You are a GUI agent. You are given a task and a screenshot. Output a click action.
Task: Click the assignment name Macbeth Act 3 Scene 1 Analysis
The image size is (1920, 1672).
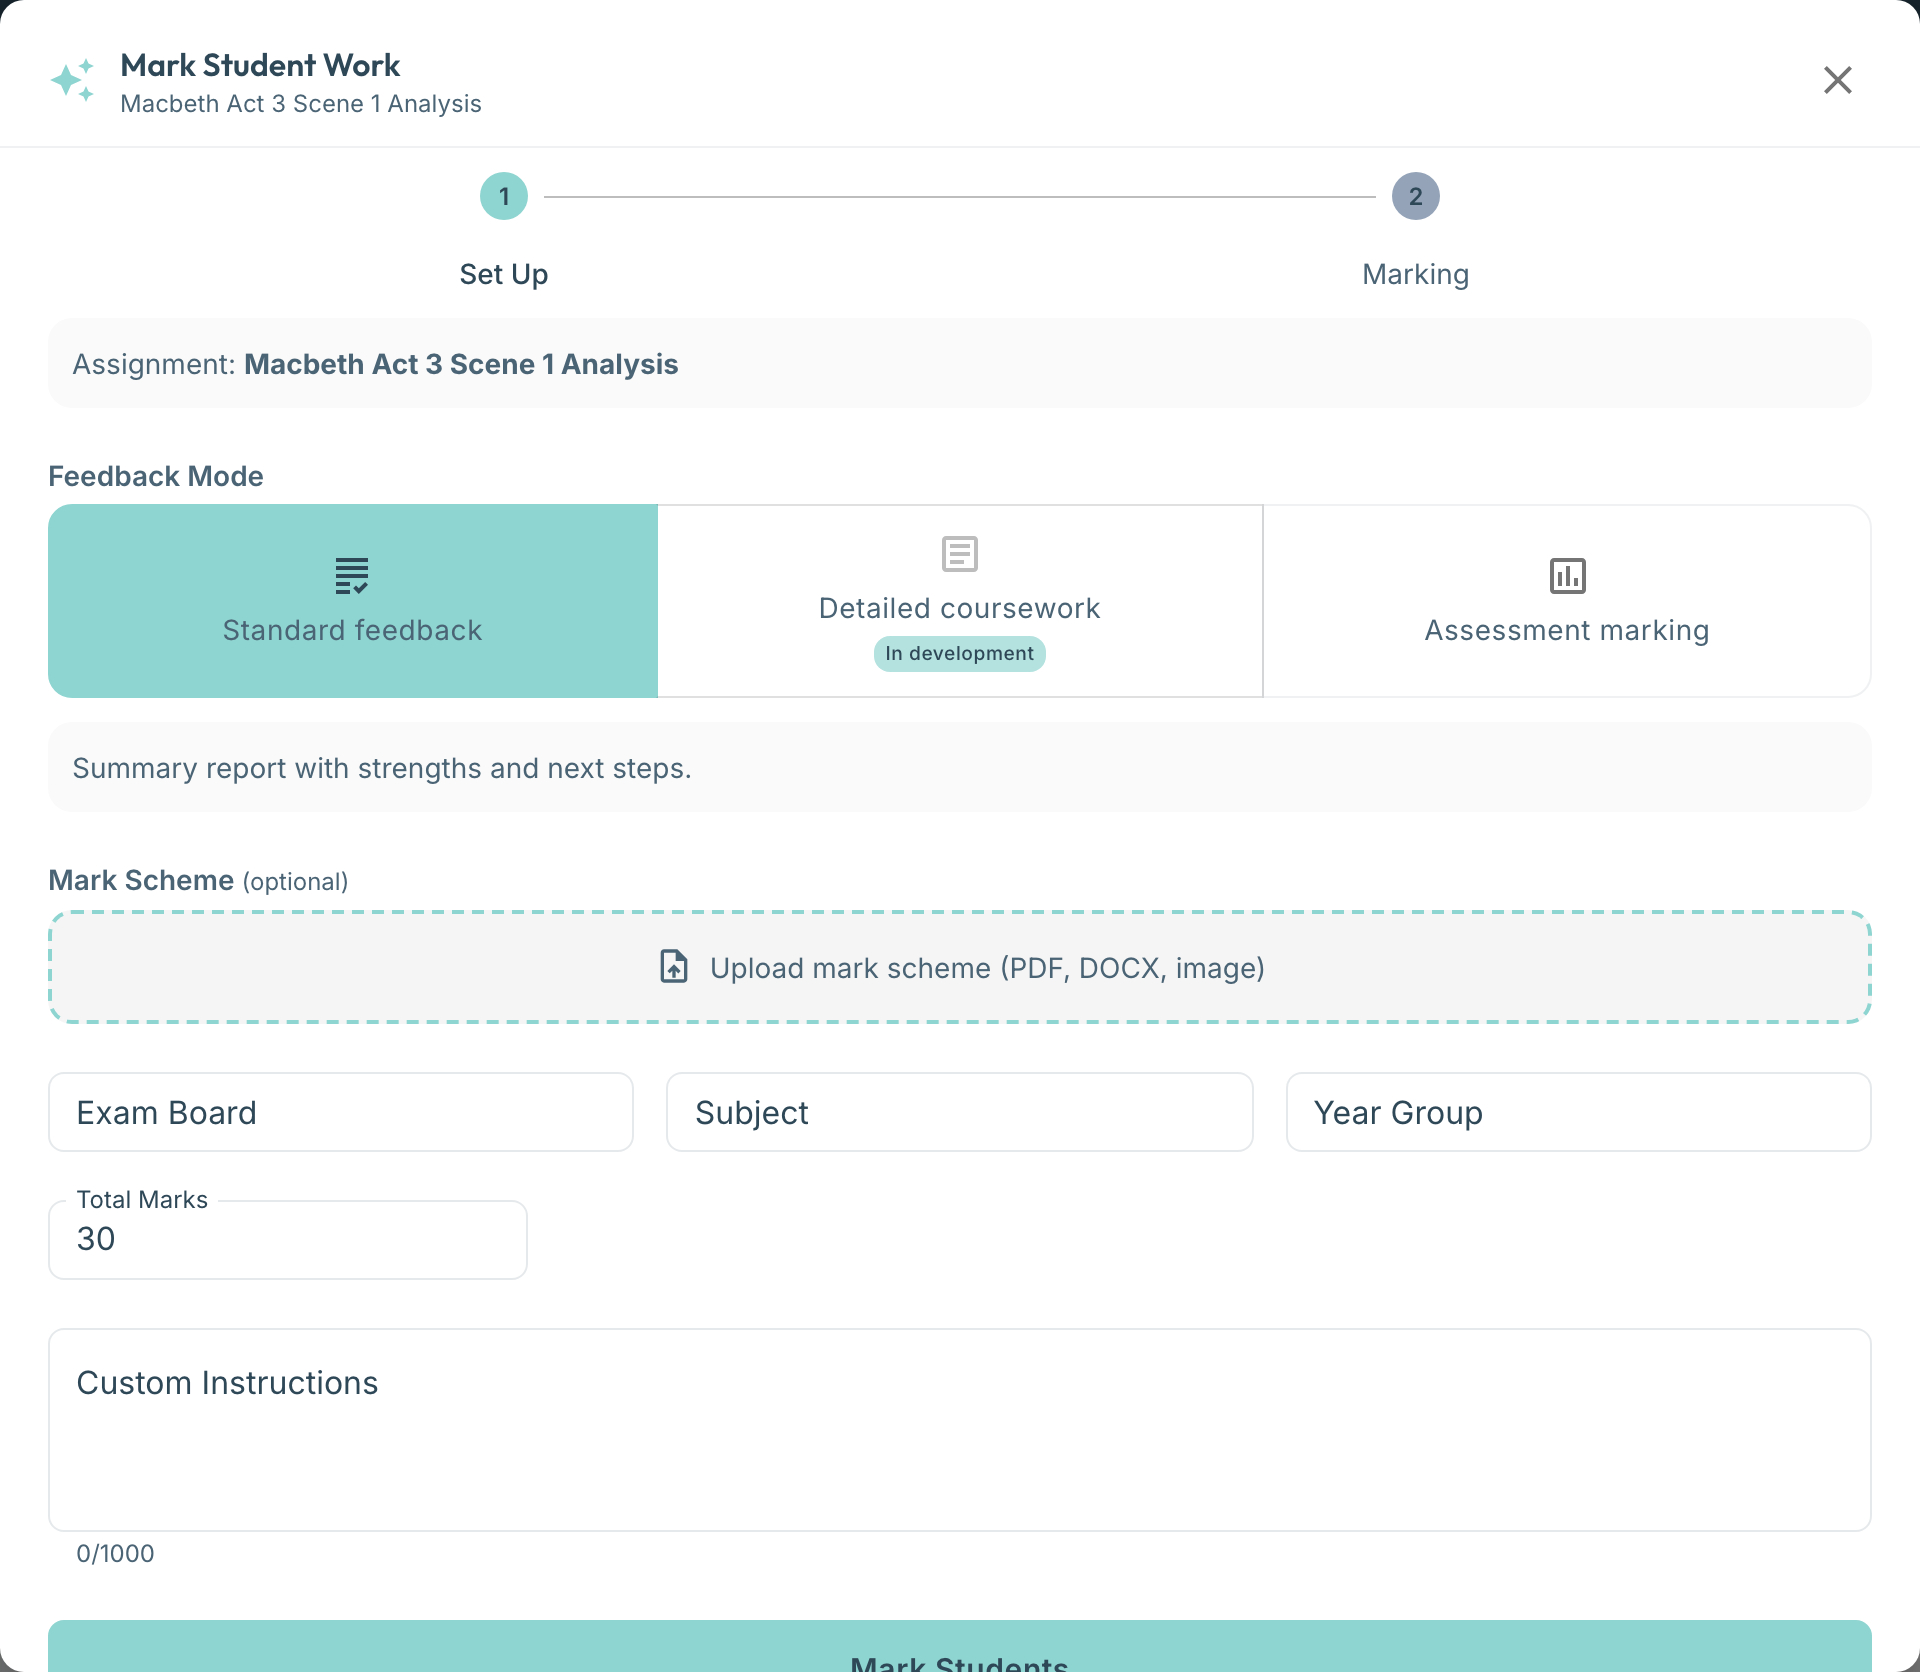(x=461, y=364)
